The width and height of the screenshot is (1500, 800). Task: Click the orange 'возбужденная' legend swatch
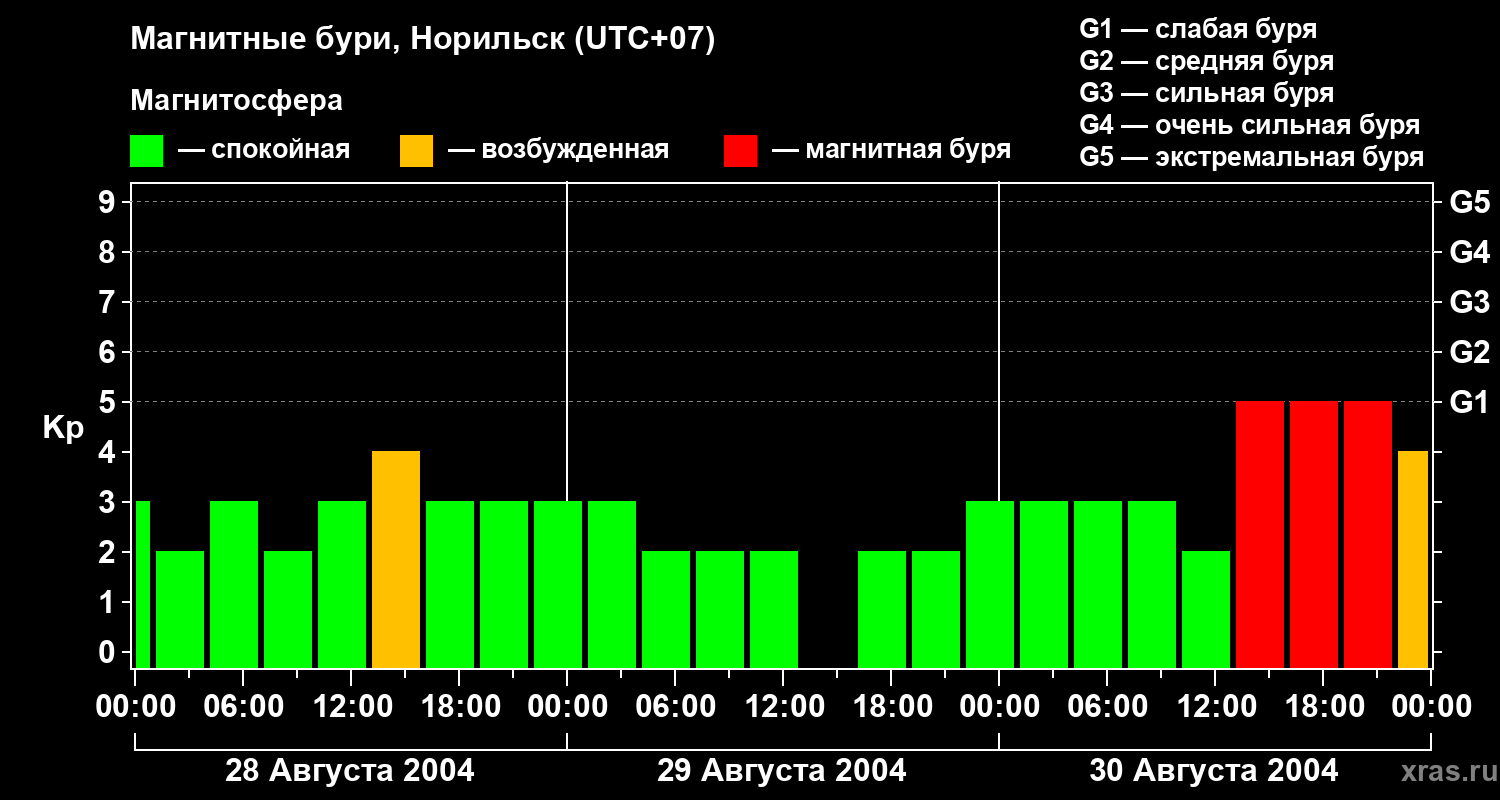[x=417, y=151]
